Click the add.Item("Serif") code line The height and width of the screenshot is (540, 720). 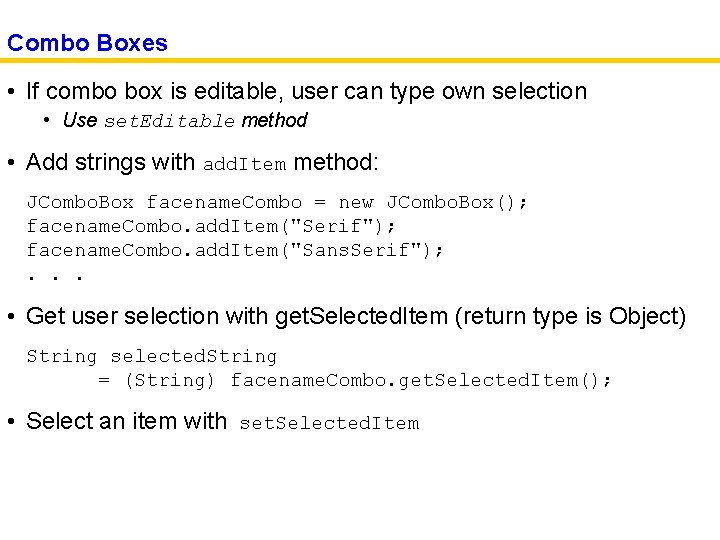(x=211, y=227)
